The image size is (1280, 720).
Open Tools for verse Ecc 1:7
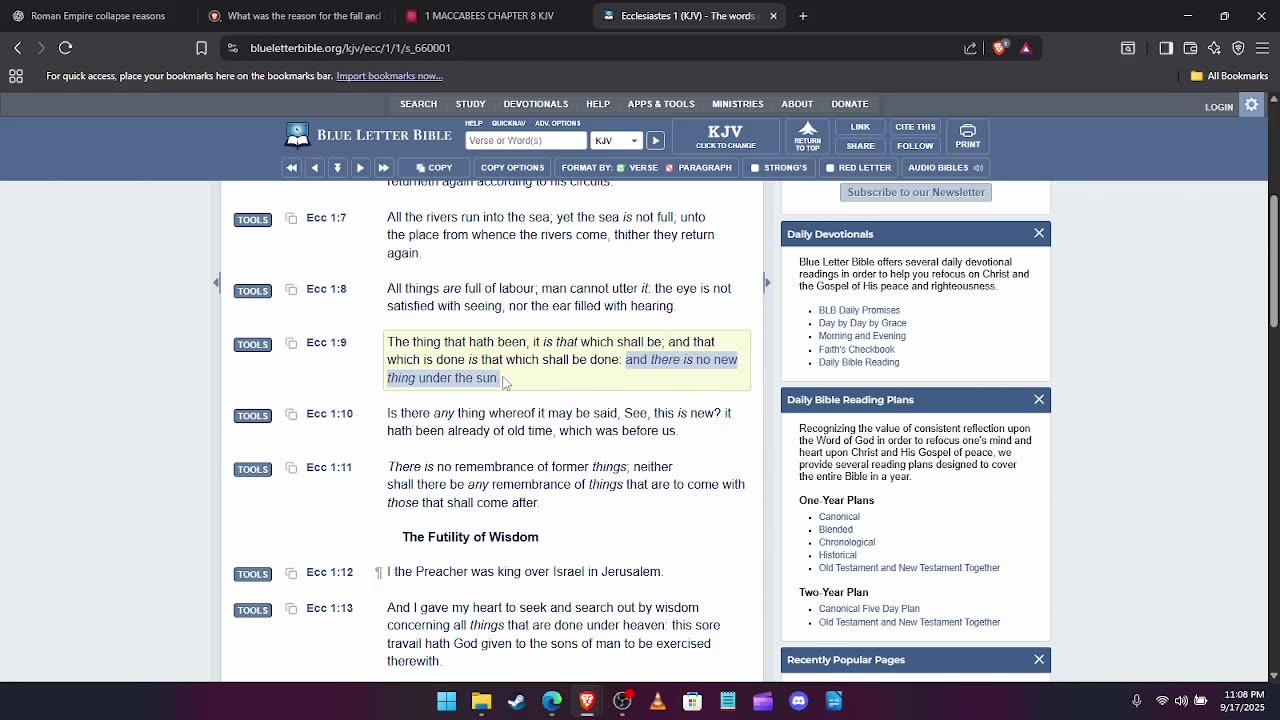pos(253,220)
